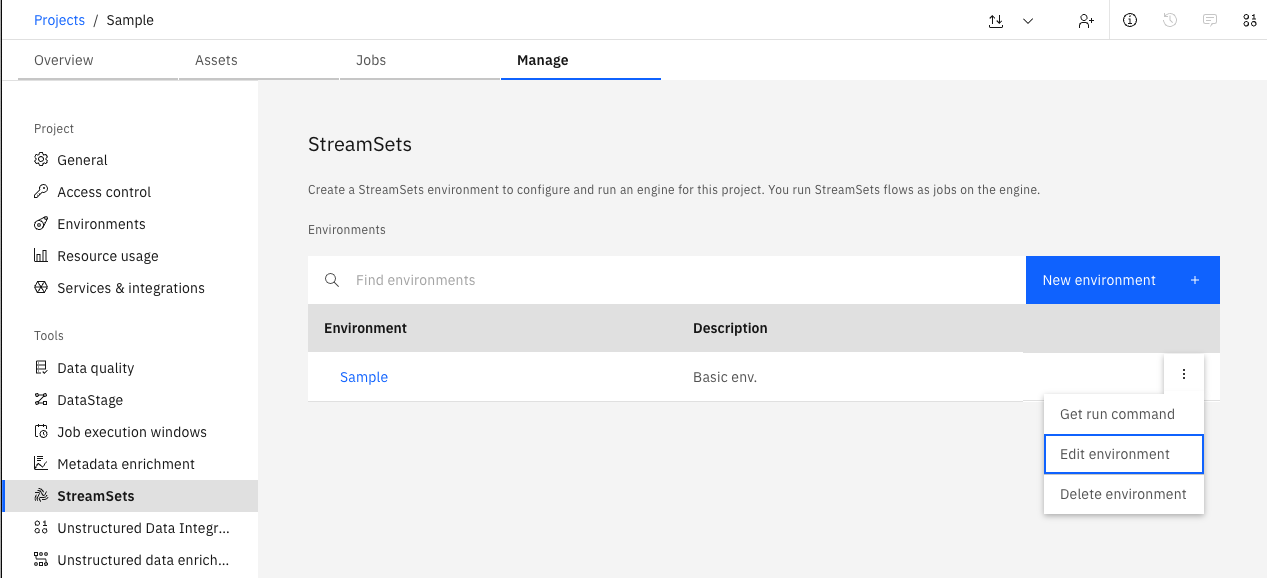Open Job execution windows settings
This screenshot has width=1267, height=578.
pos(130,432)
